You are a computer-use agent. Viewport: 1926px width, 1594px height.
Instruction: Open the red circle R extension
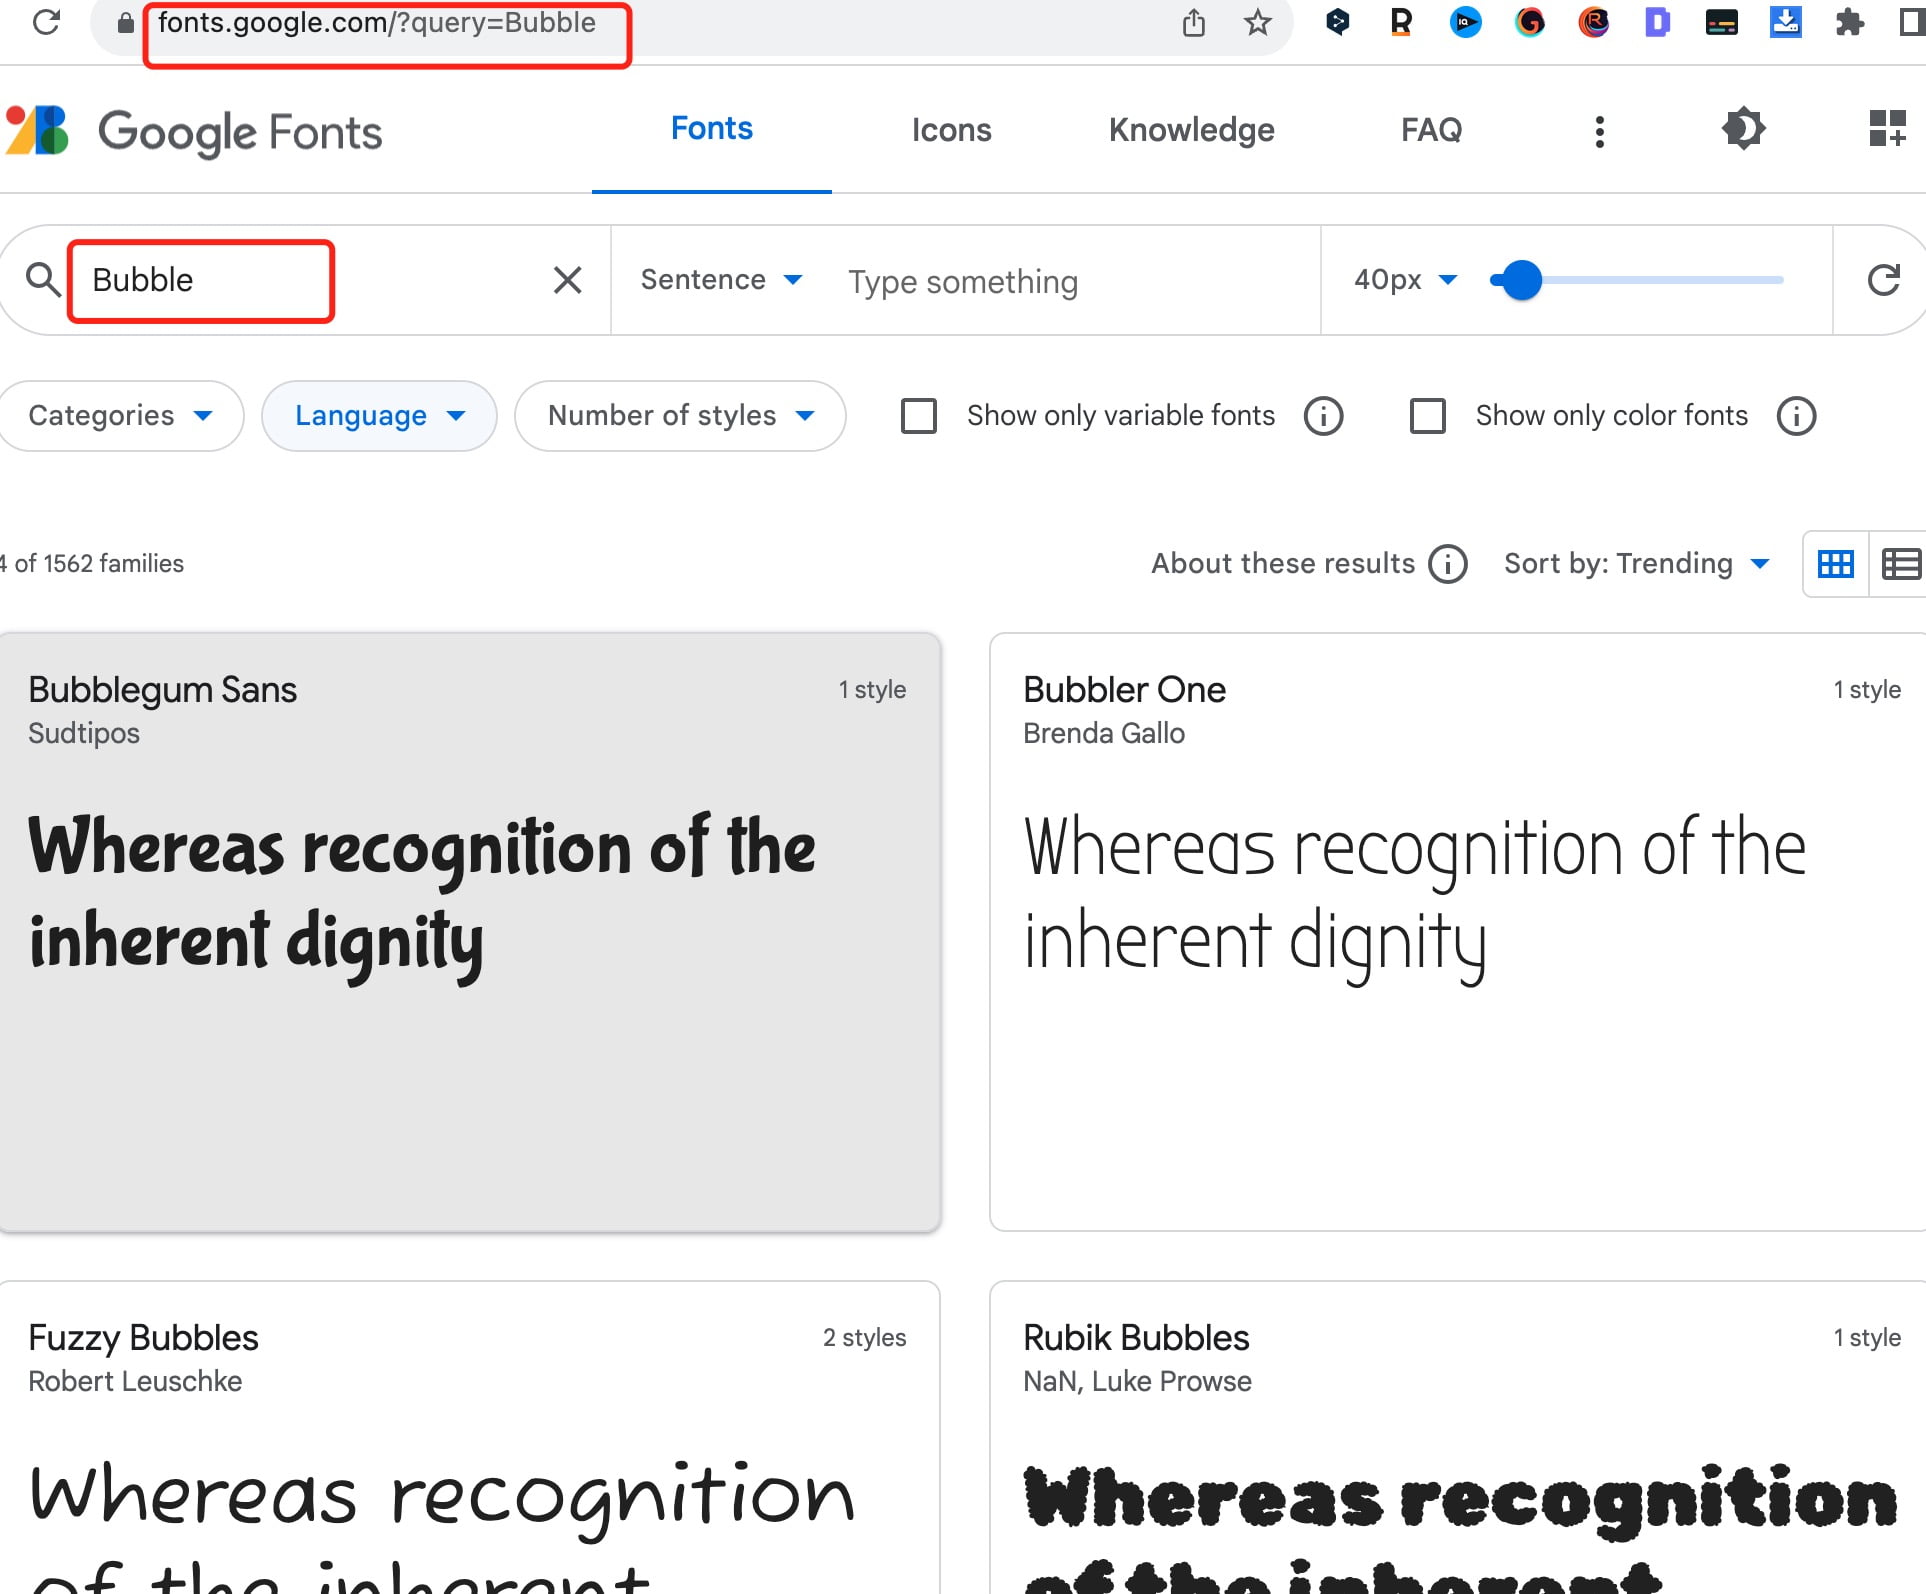tap(1593, 22)
